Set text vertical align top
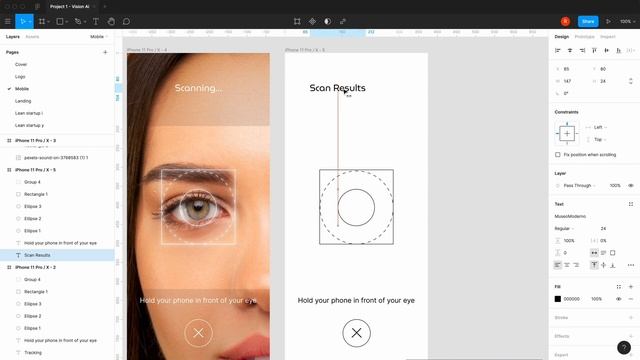 (594, 265)
